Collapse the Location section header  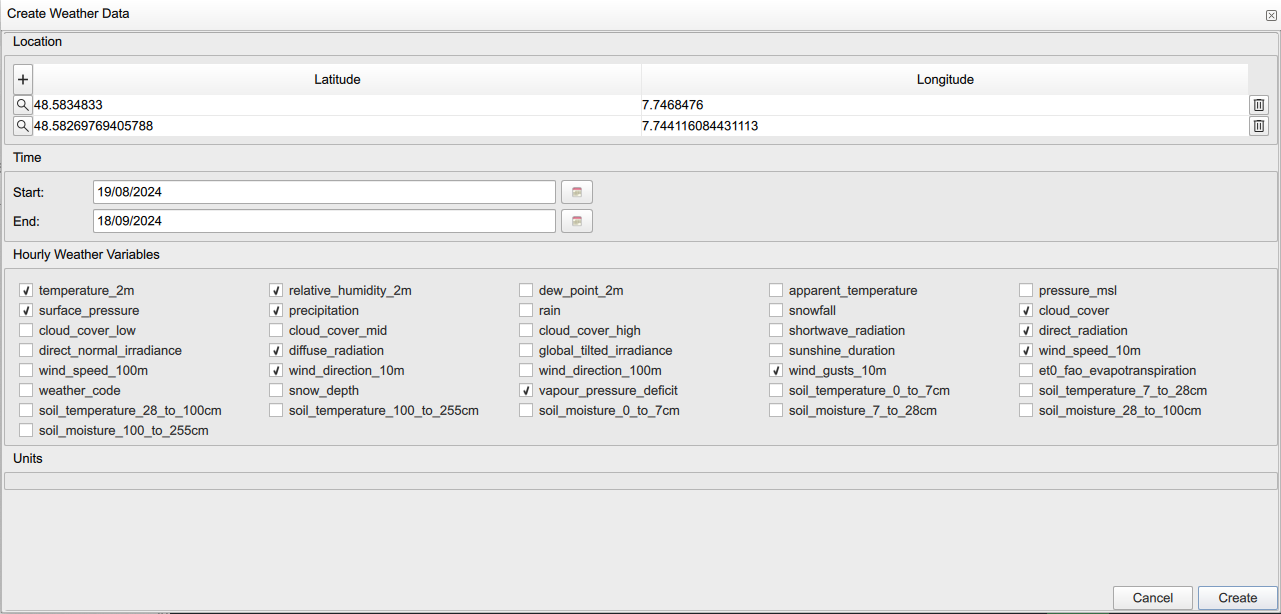pyautogui.click(x=37, y=42)
